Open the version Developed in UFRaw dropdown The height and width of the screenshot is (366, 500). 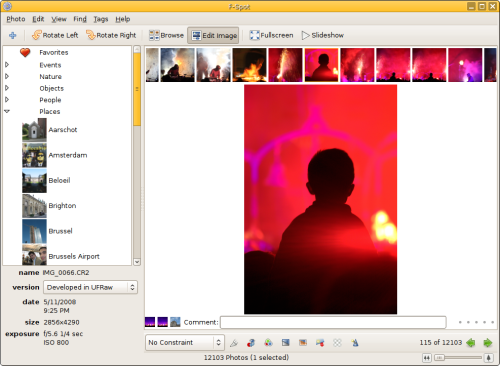90,287
